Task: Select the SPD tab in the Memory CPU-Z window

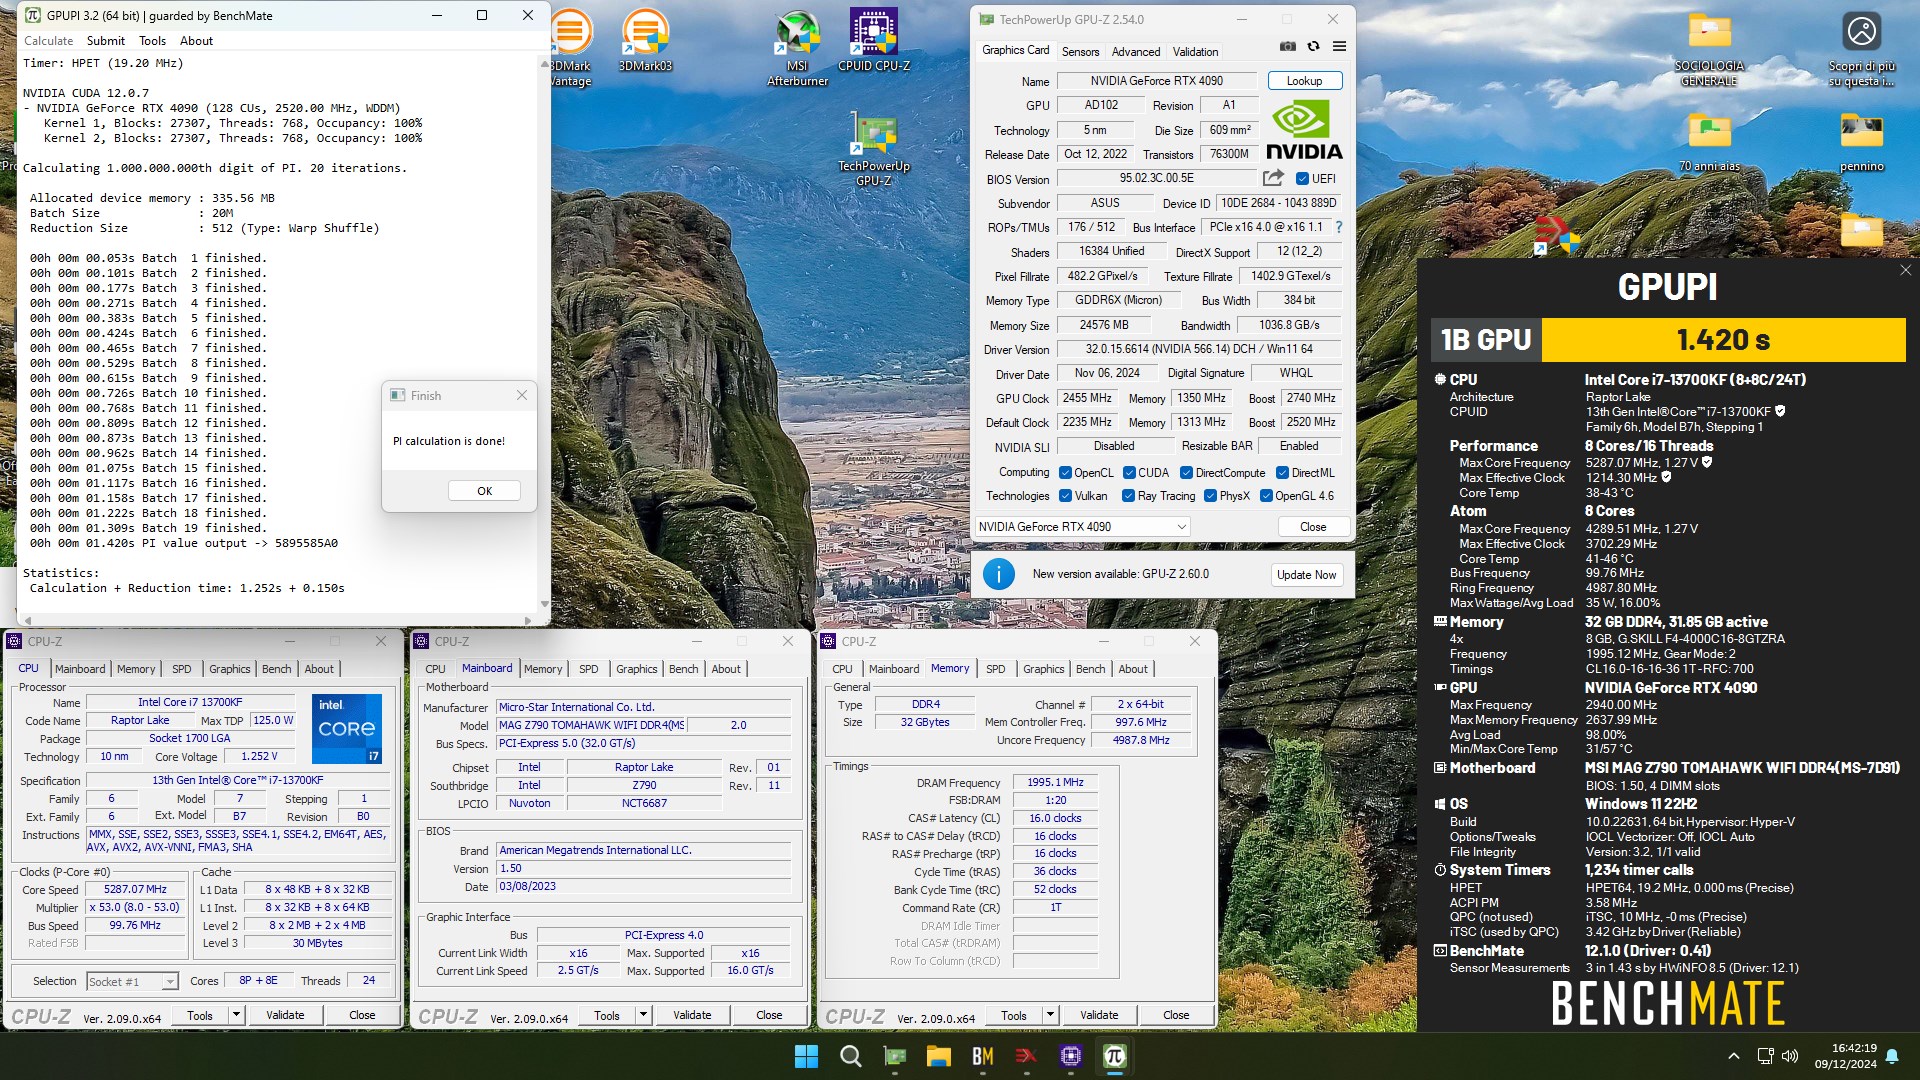Action: [995, 669]
